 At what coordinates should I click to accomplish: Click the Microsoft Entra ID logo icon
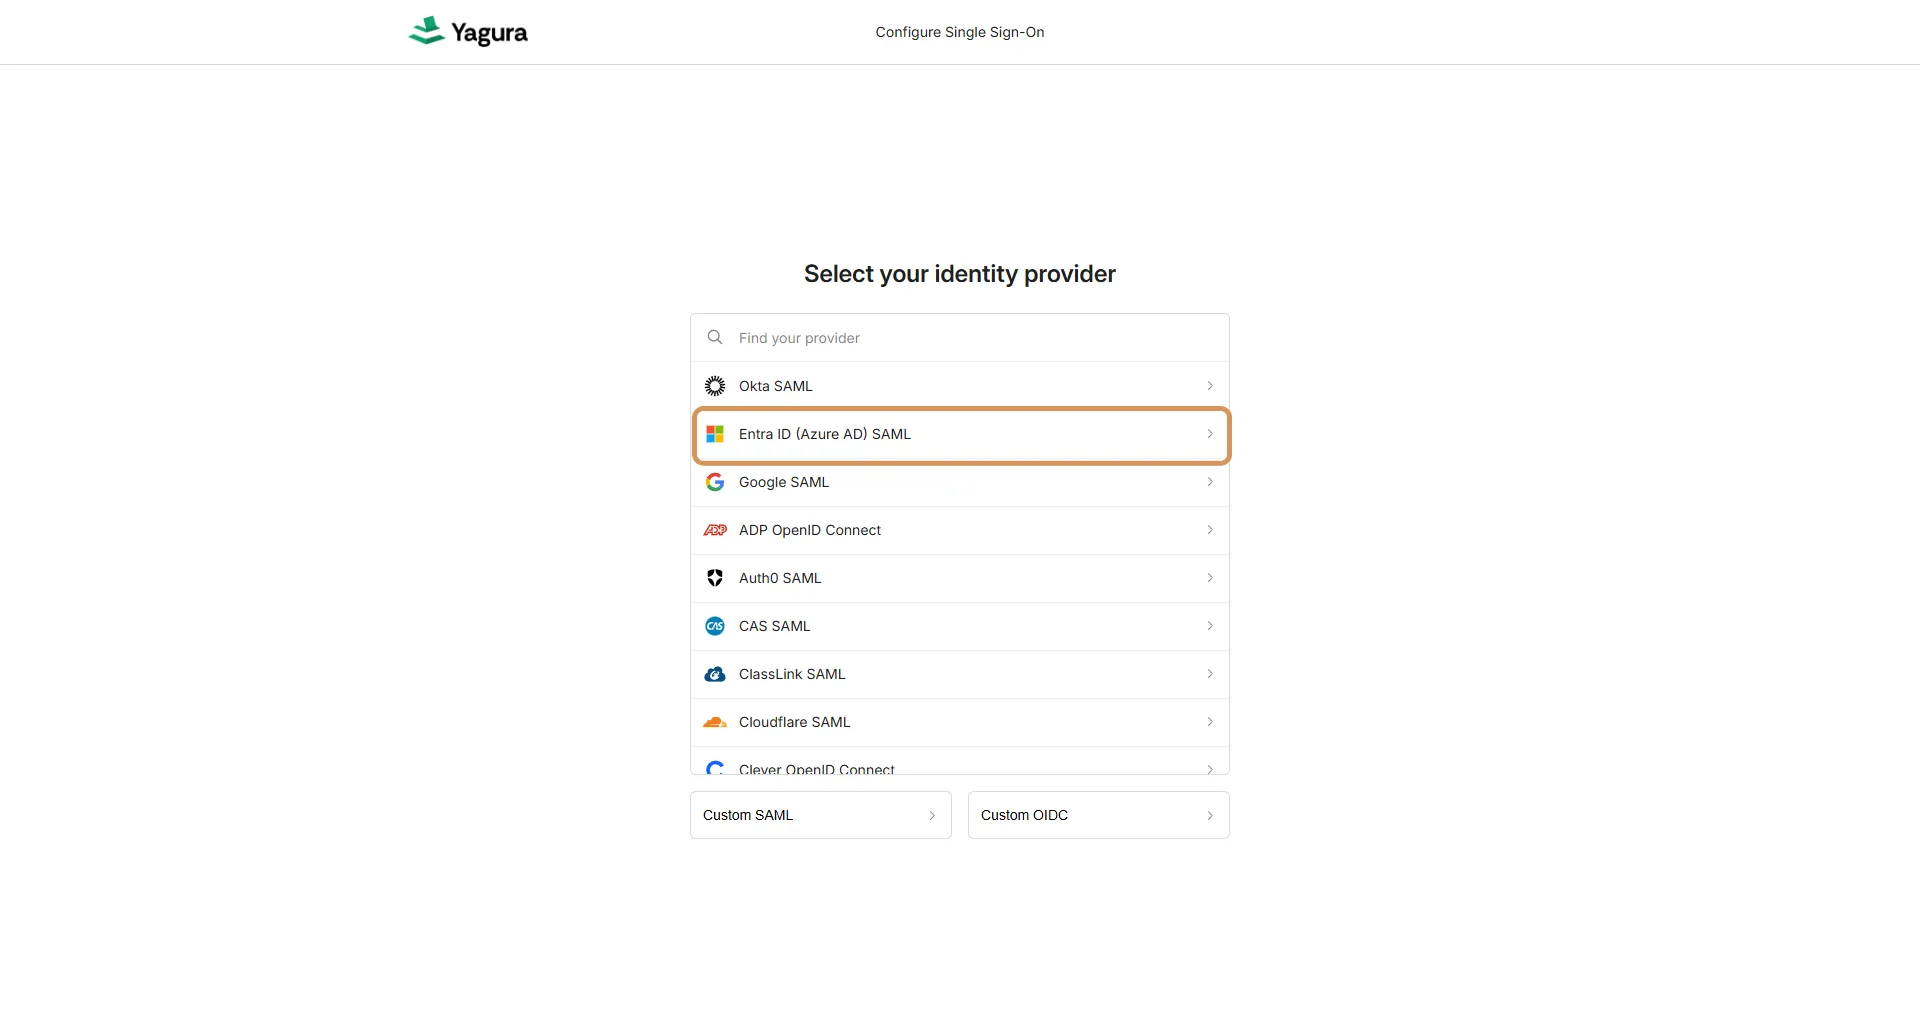click(x=715, y=434)
